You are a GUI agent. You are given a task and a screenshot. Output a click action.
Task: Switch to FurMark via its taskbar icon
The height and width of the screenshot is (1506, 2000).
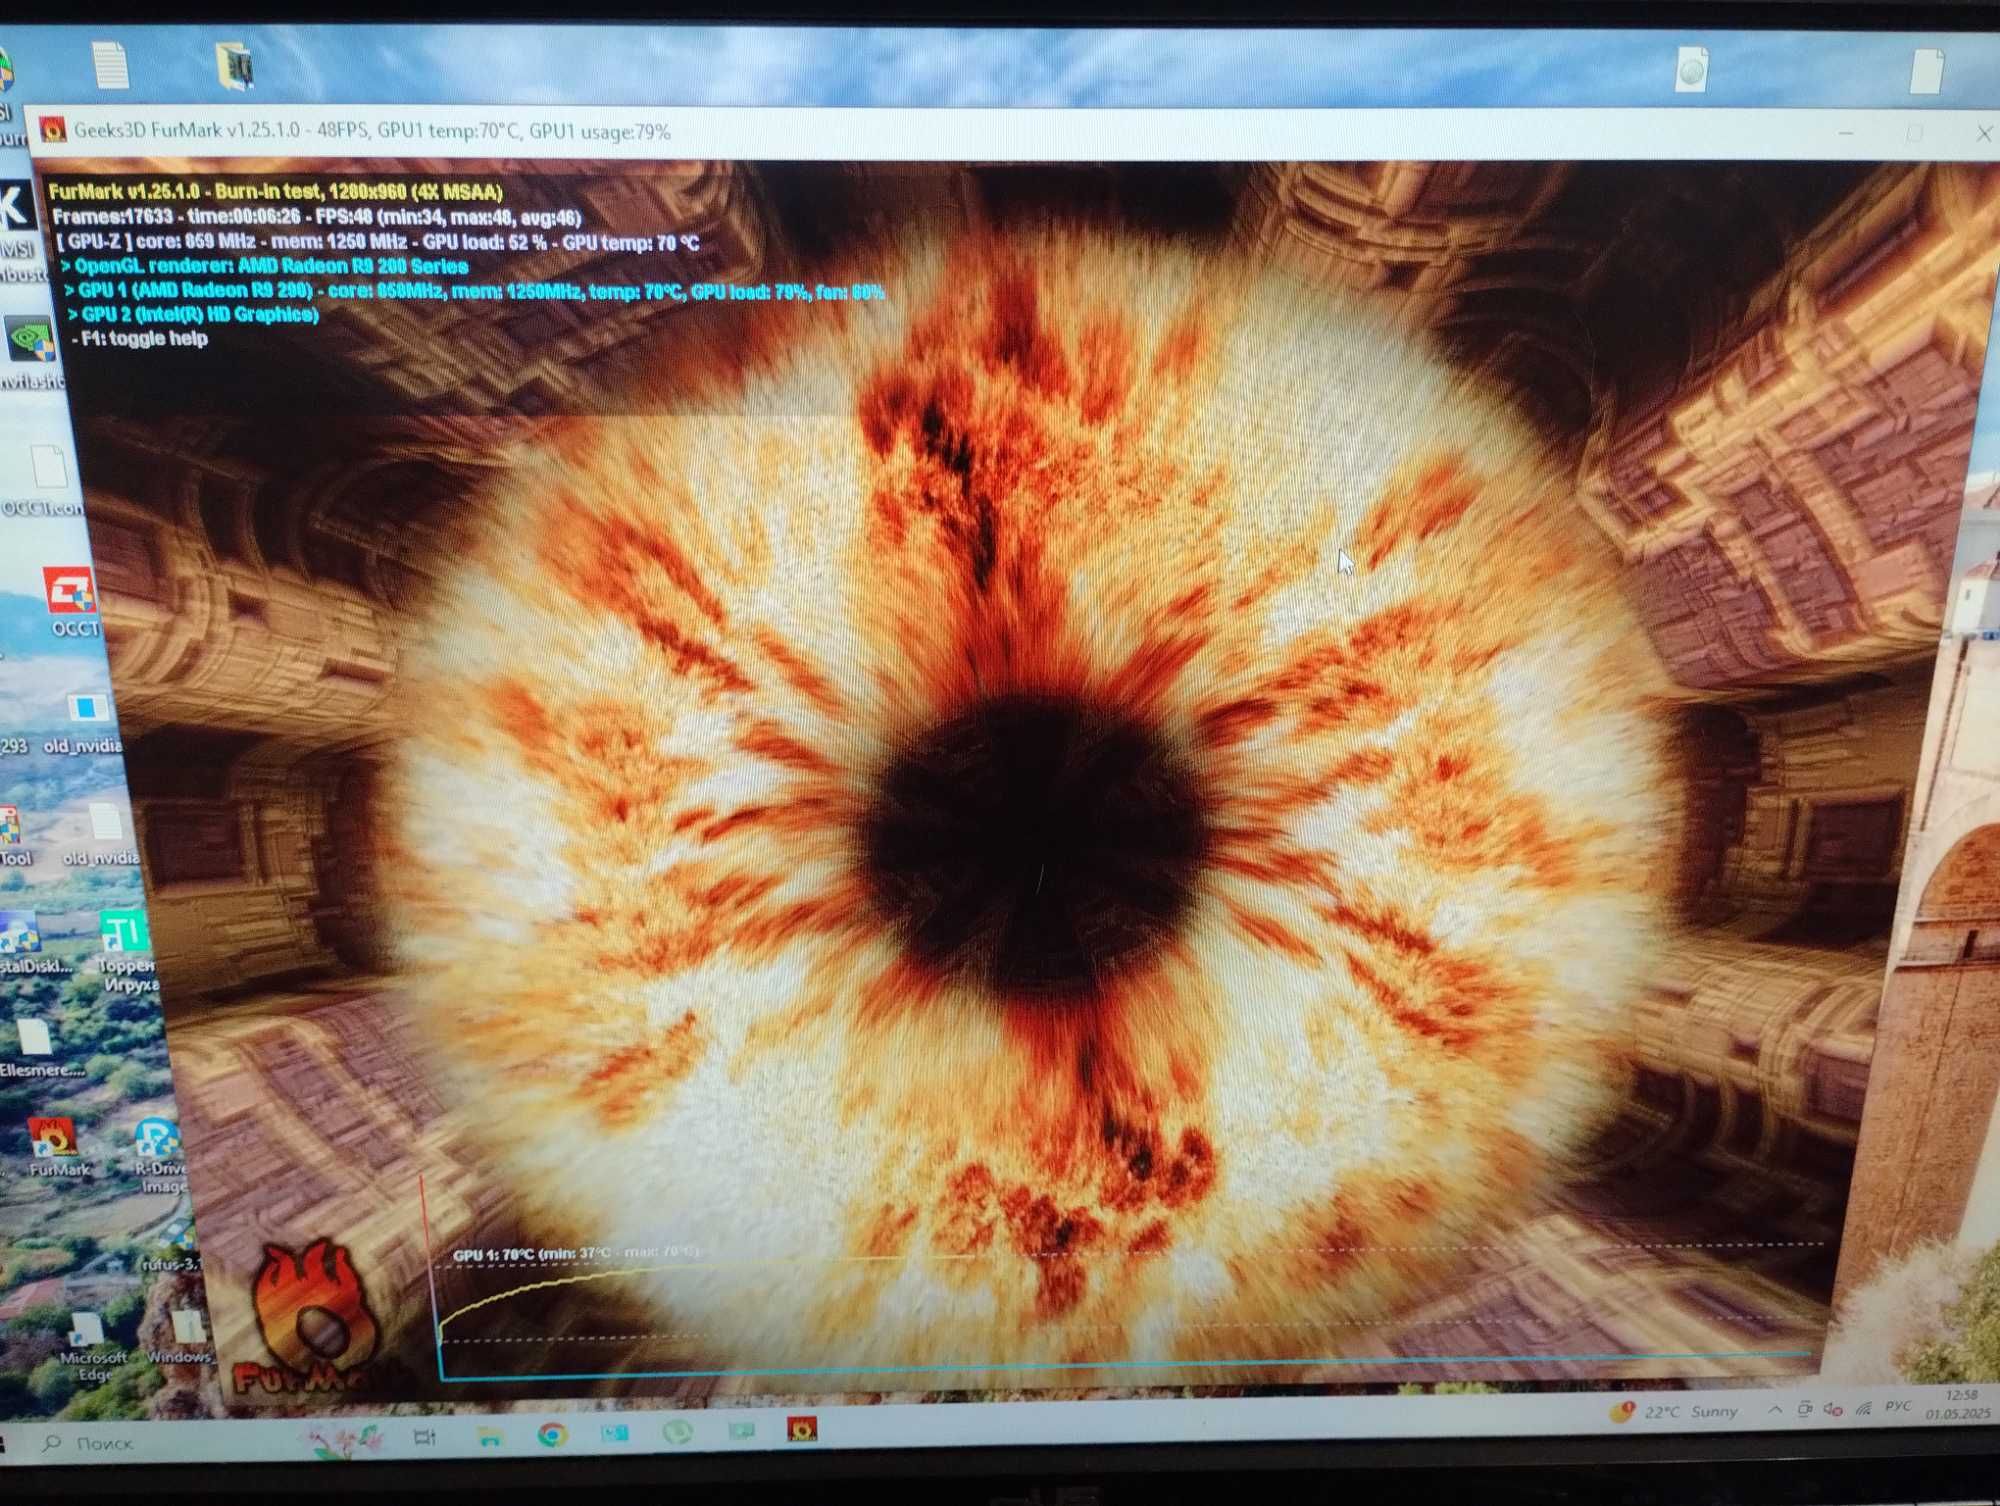tap(802, 1429)
